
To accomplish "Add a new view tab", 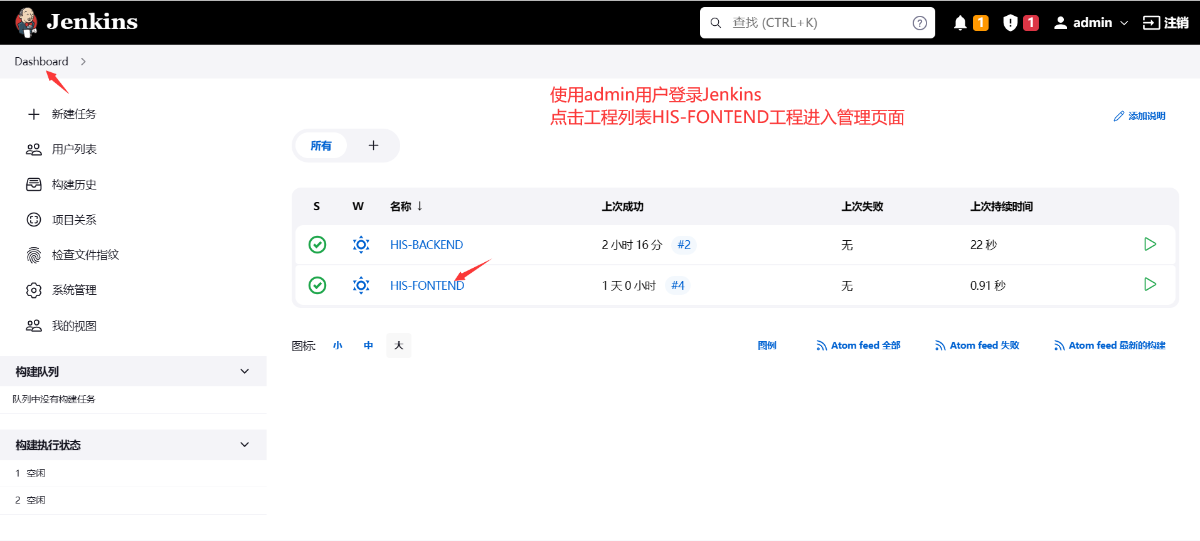I will 373,145.
